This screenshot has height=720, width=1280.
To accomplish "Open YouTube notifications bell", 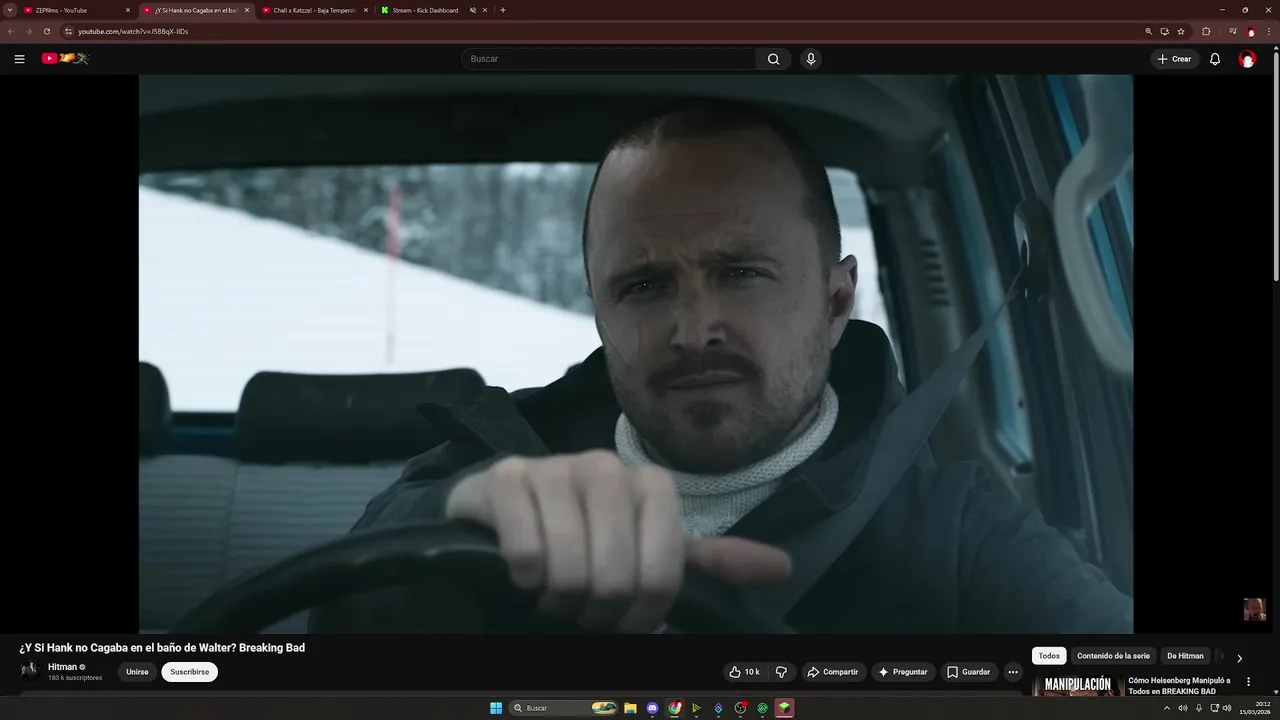I will coord(1215,59).
